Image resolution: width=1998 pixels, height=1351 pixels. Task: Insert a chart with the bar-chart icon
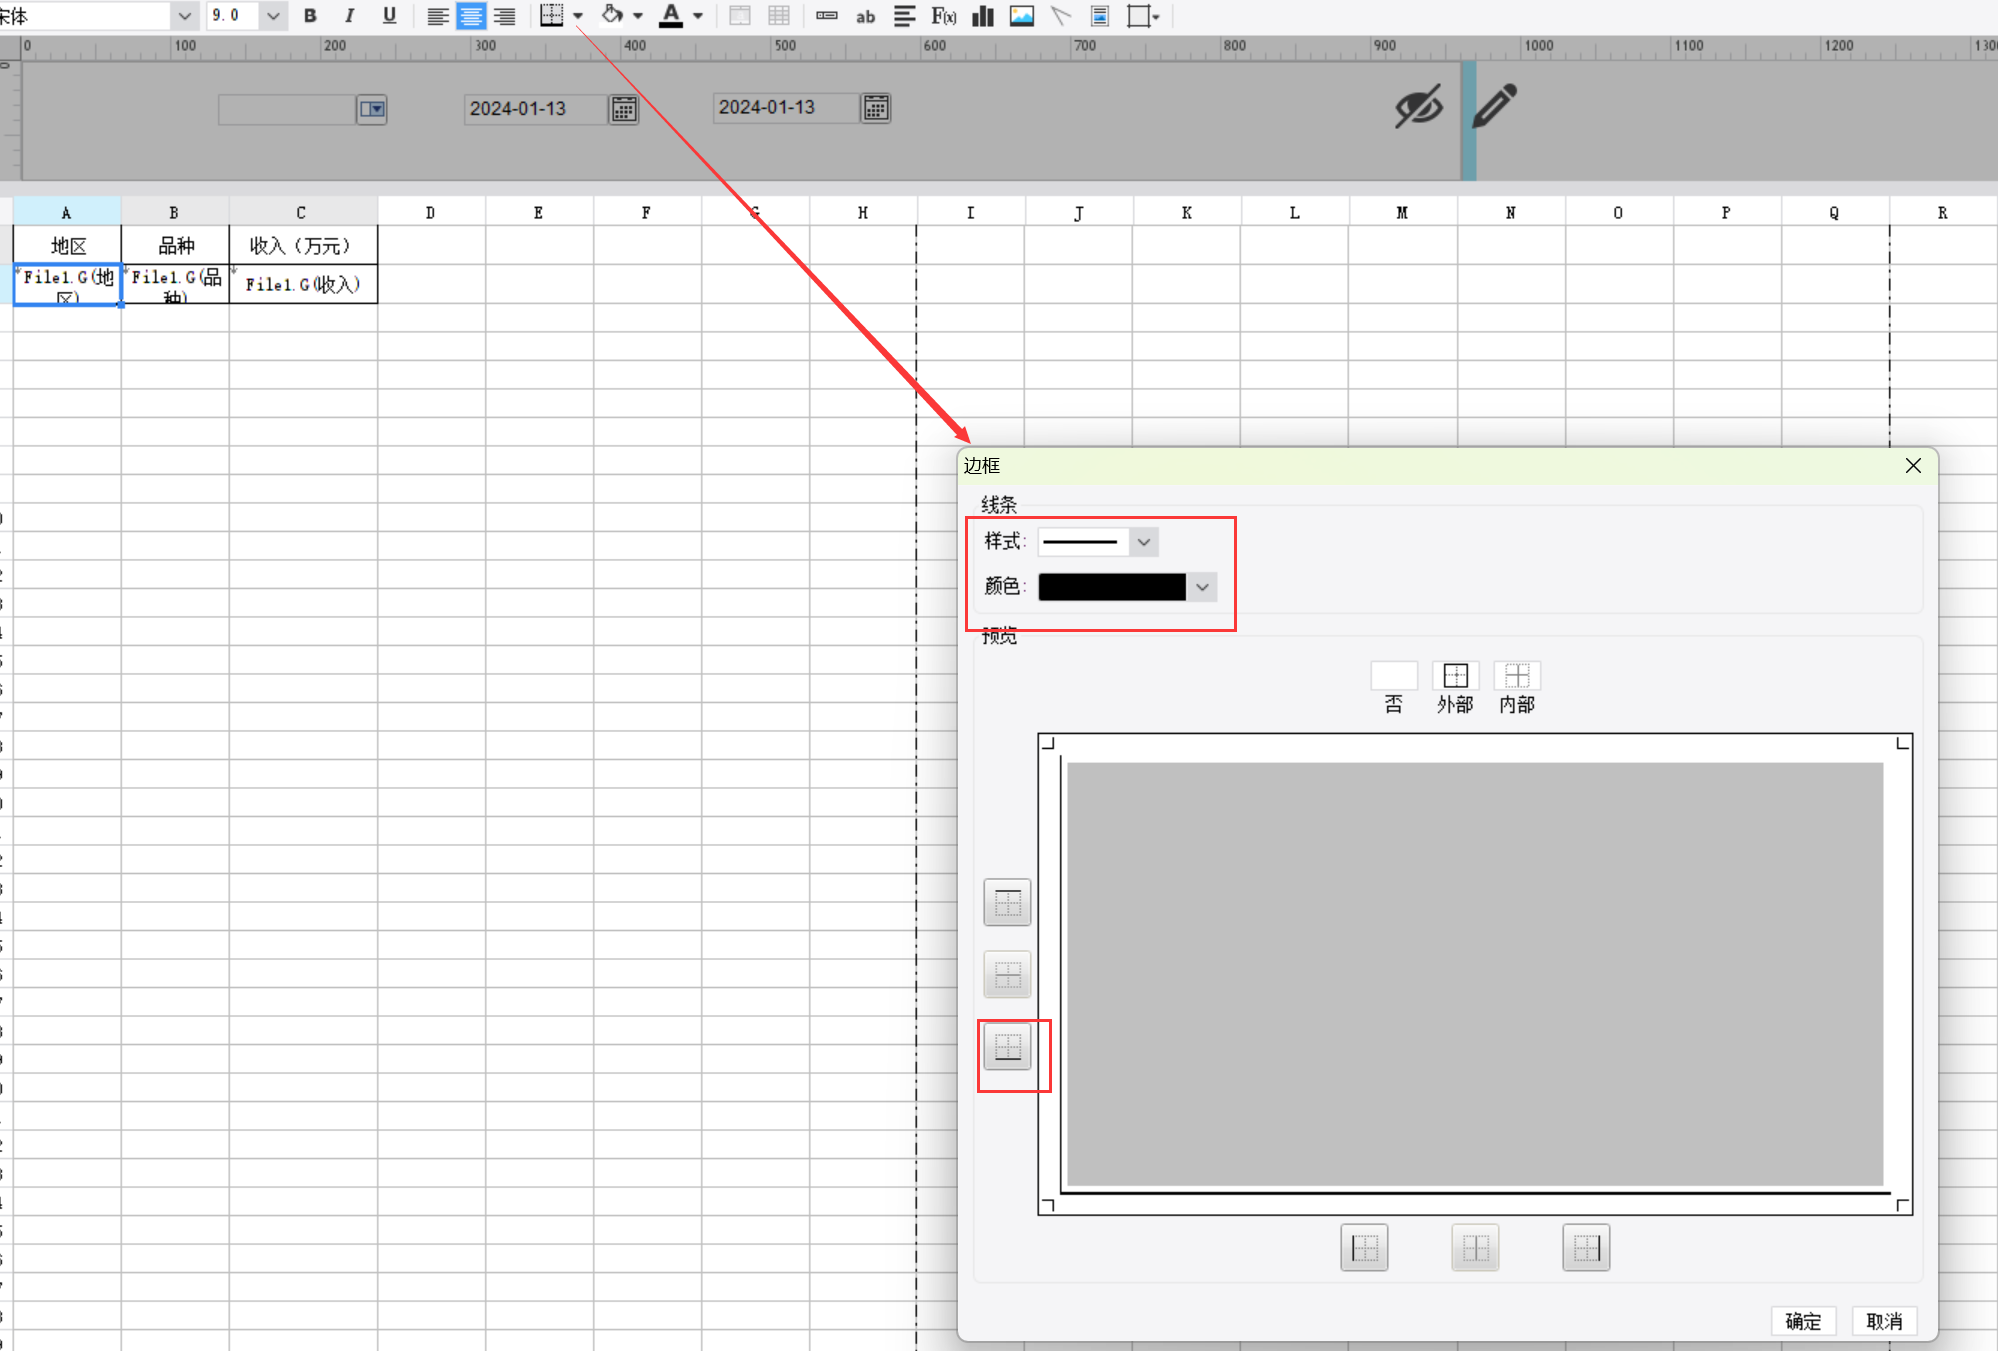pos(983,16)
